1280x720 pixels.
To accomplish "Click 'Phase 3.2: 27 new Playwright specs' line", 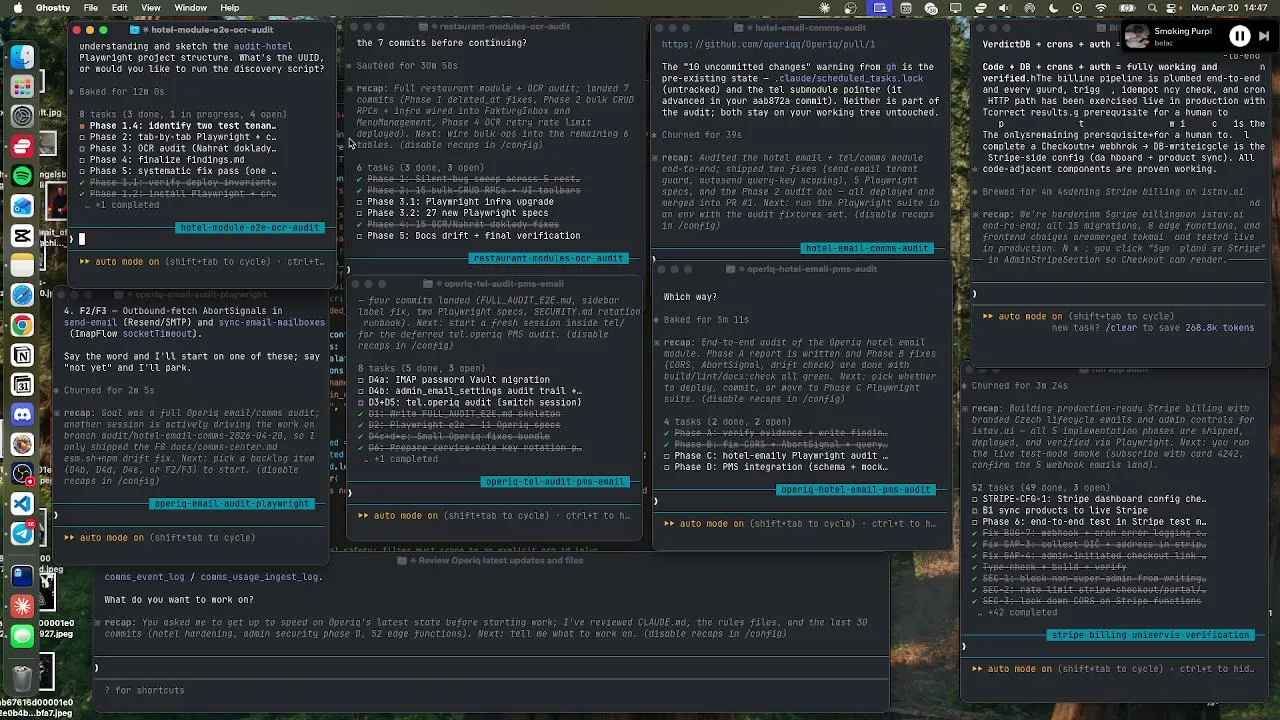I will coord(452,213).
